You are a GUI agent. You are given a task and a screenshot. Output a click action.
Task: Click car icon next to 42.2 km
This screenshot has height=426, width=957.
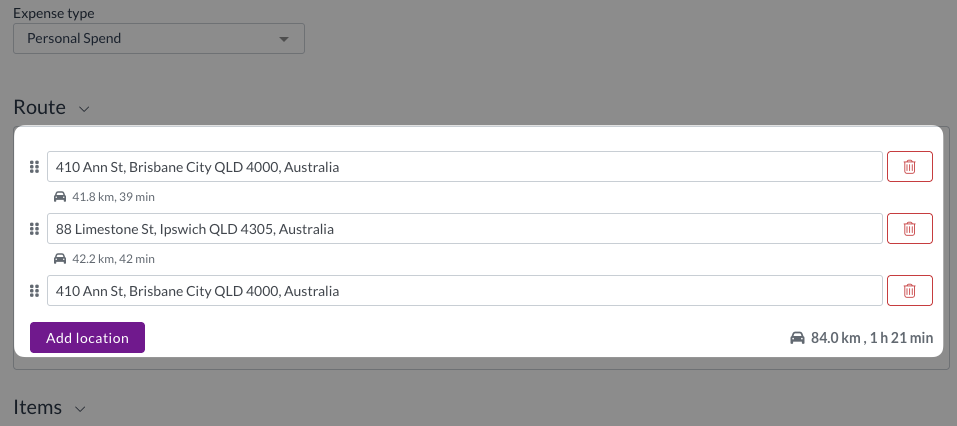60,259
